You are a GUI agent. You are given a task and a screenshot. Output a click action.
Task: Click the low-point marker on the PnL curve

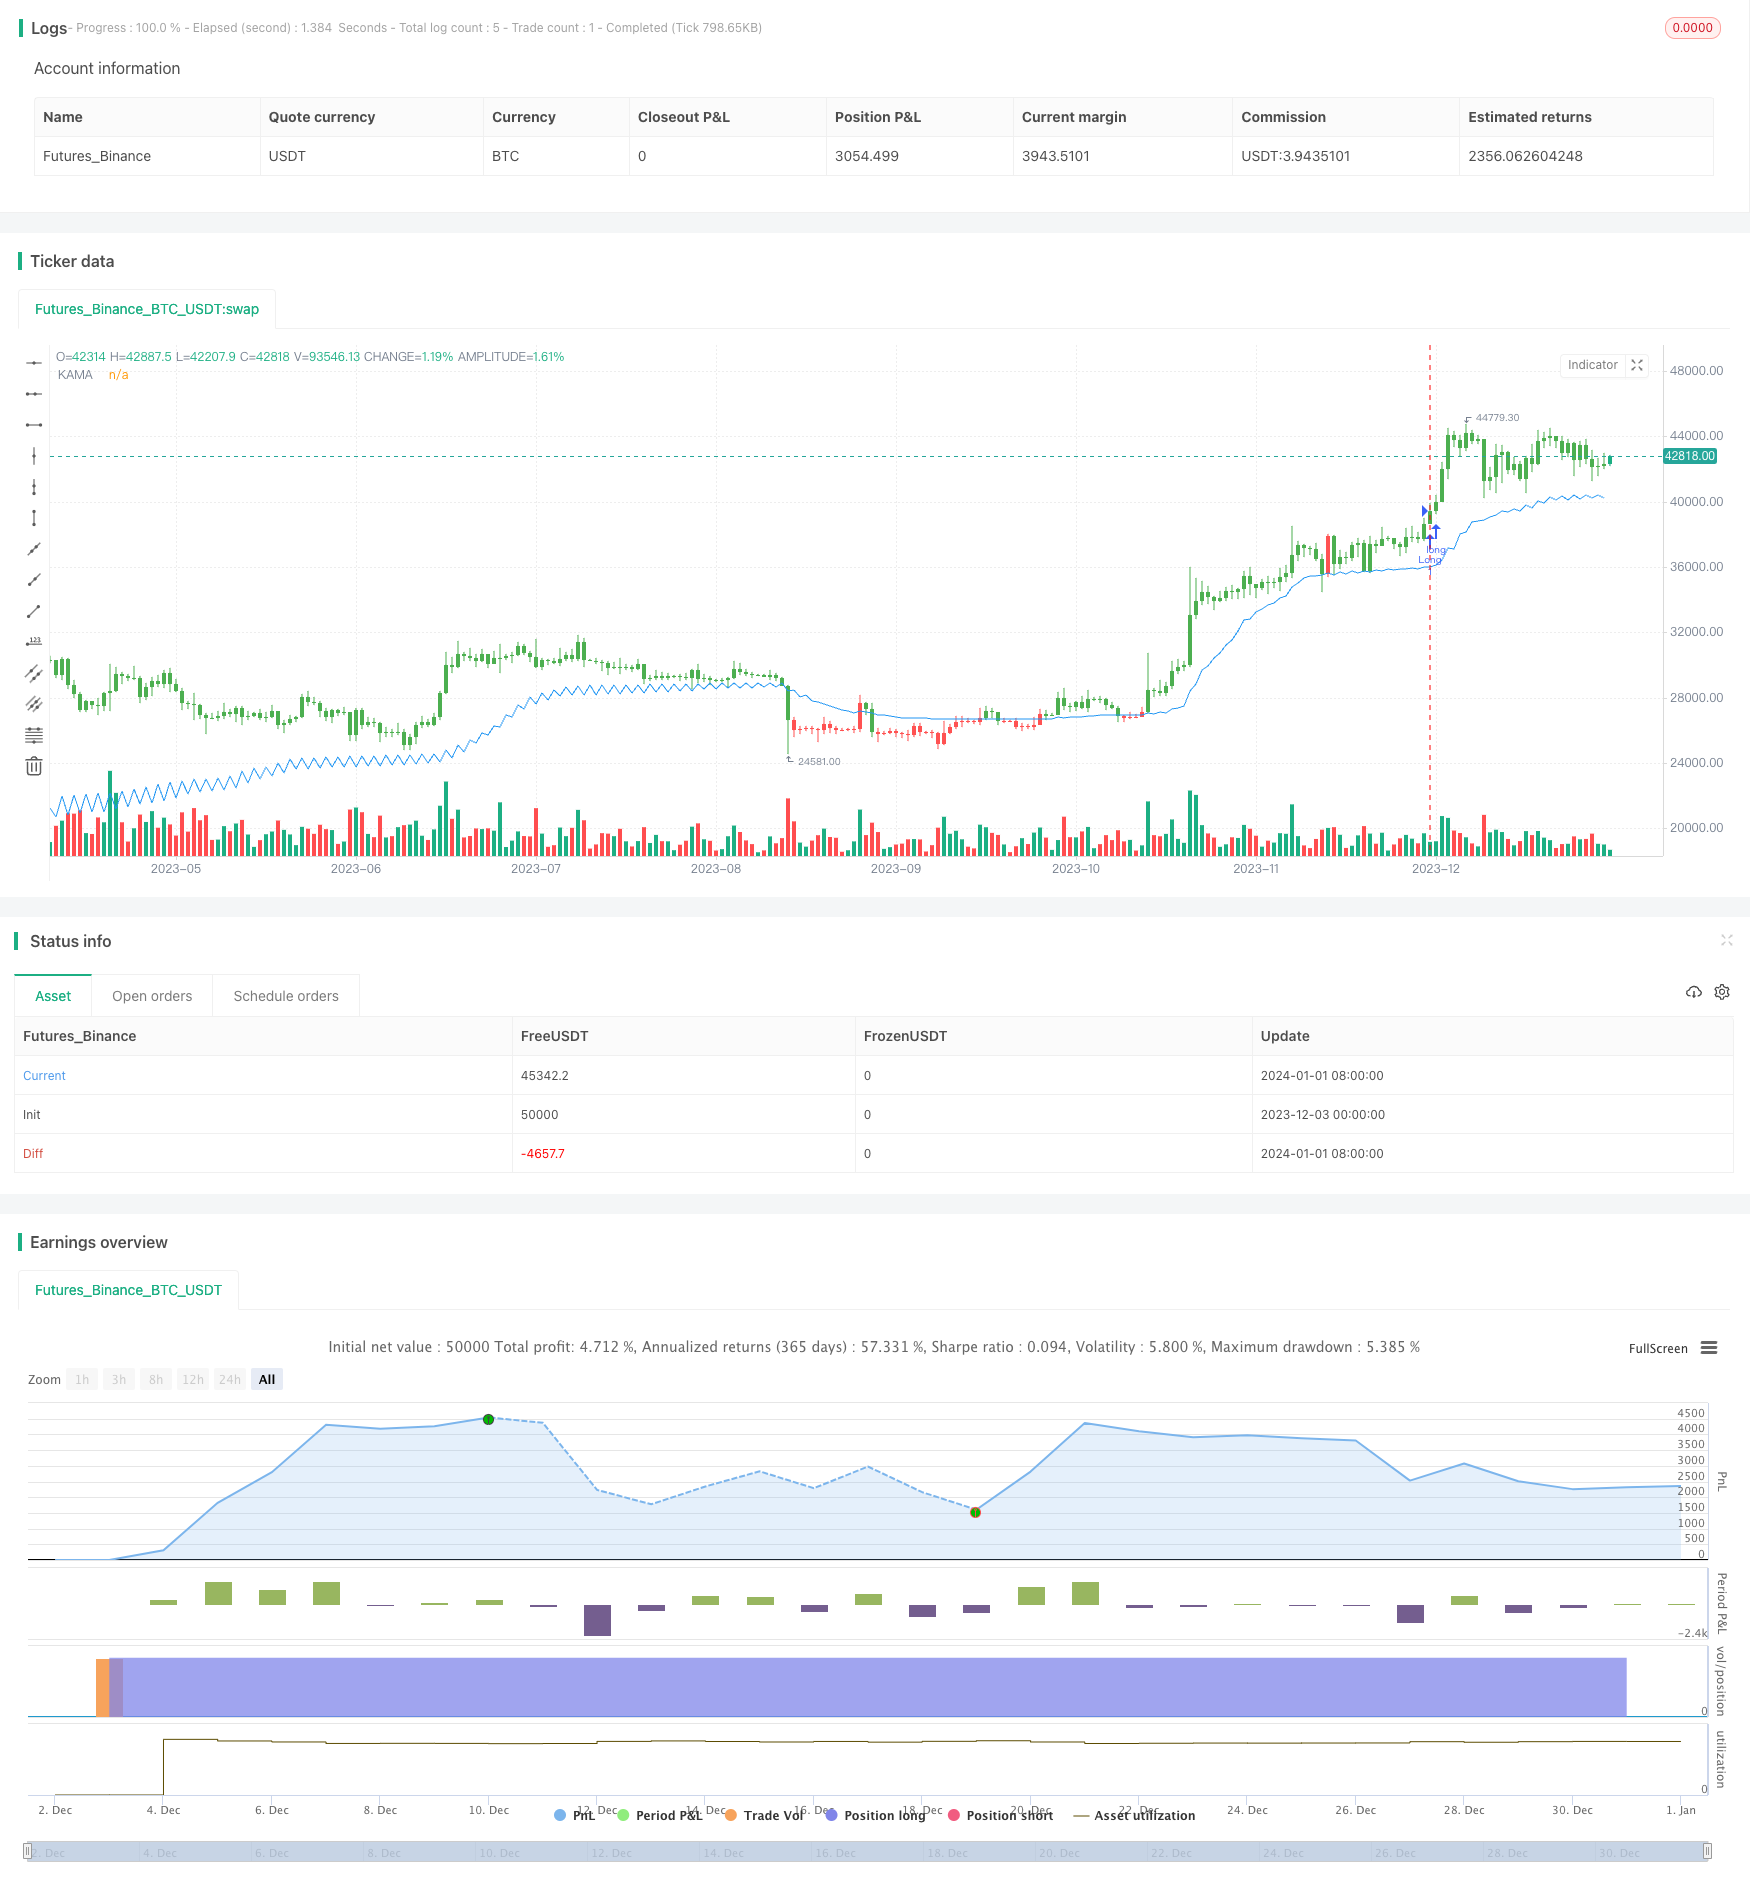[x=975, y=1512]
